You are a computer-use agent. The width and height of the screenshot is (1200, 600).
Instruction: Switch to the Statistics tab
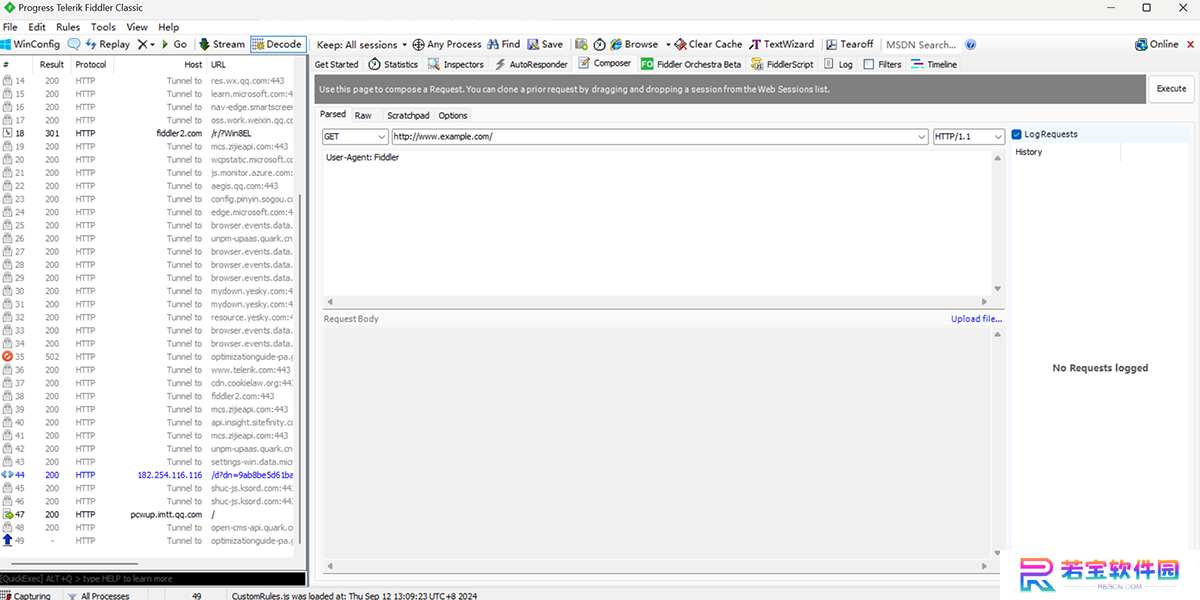click(x=393, y=64)
